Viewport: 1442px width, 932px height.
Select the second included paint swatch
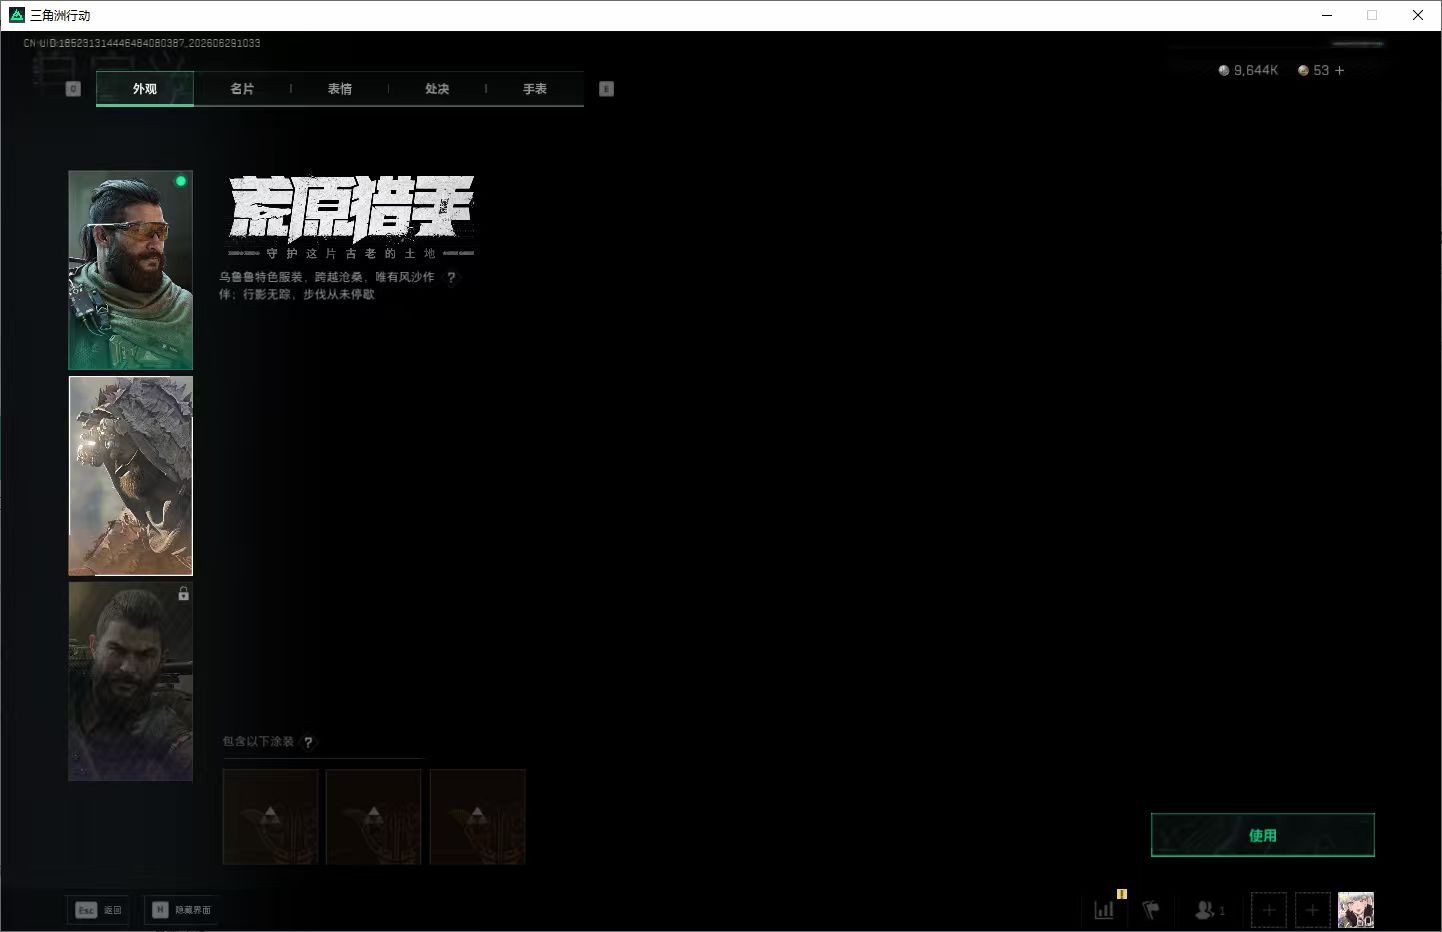(x=374, y=816)
